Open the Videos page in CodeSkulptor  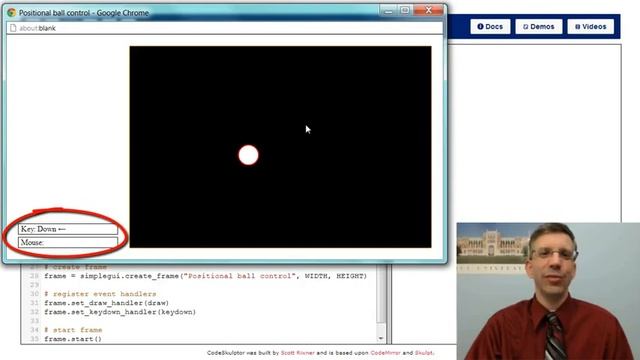coord(590,27)
